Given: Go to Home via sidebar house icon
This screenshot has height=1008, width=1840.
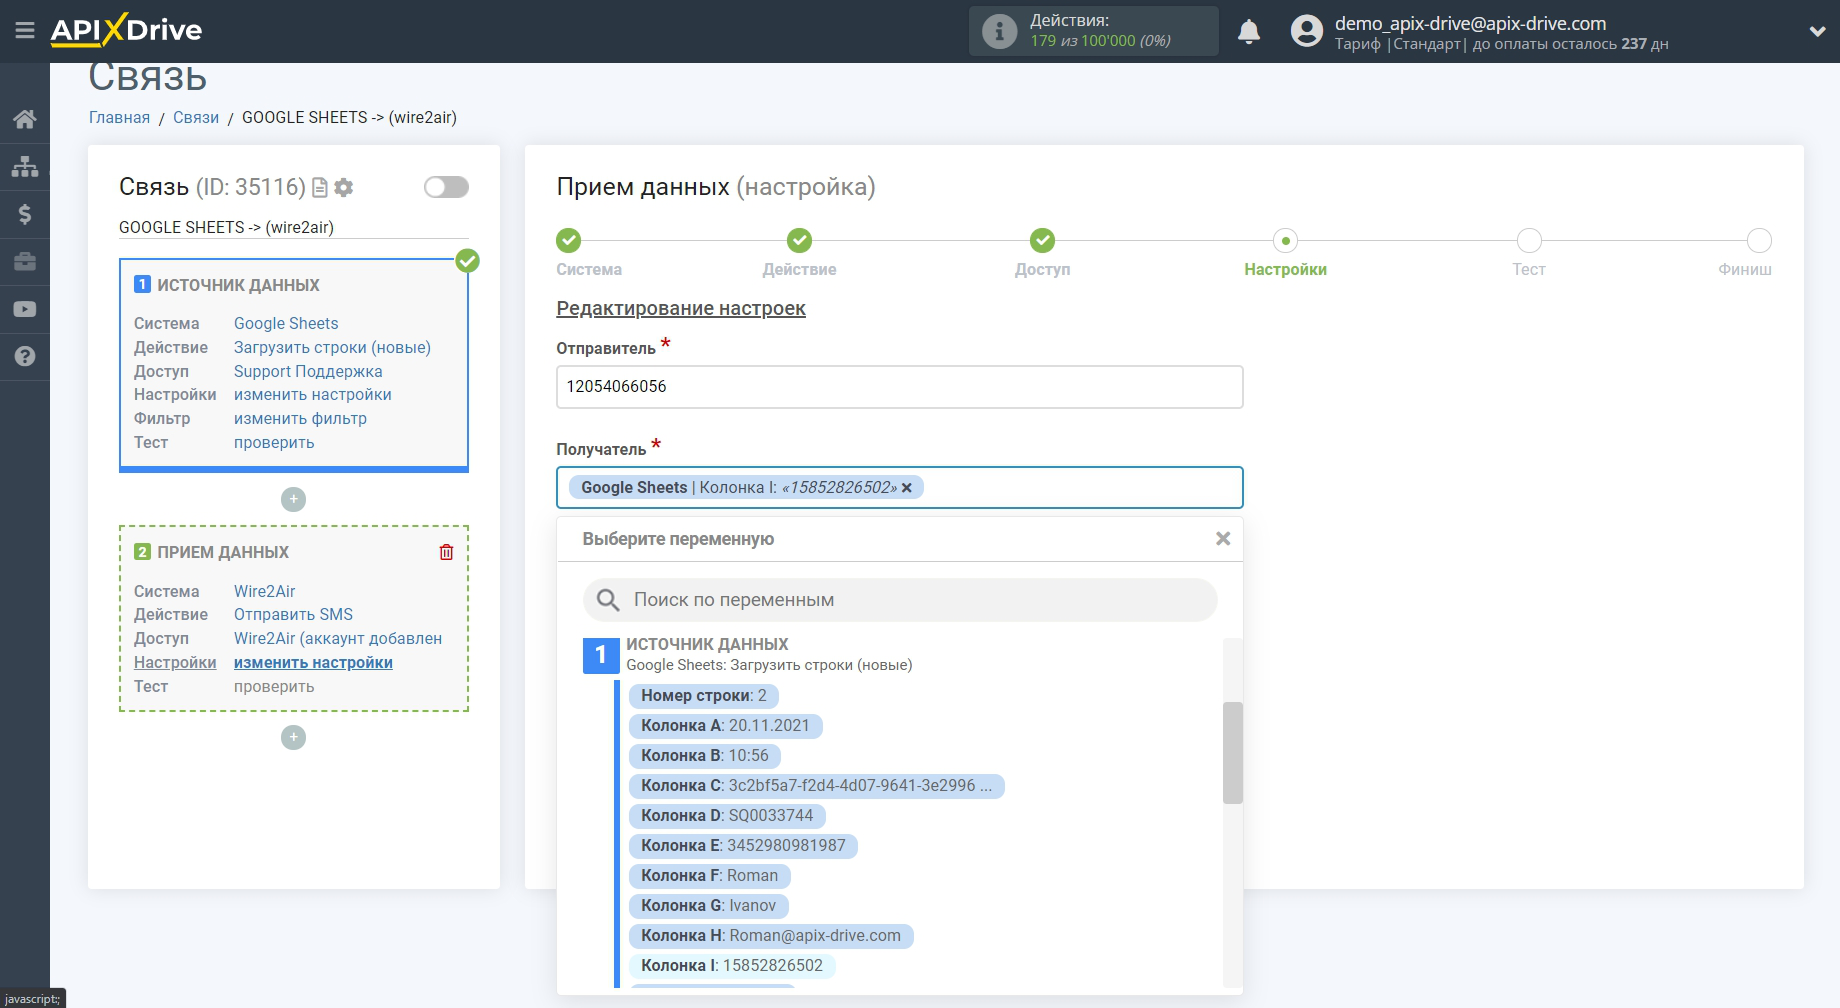Looking at the screenshot, I should 25,119.
